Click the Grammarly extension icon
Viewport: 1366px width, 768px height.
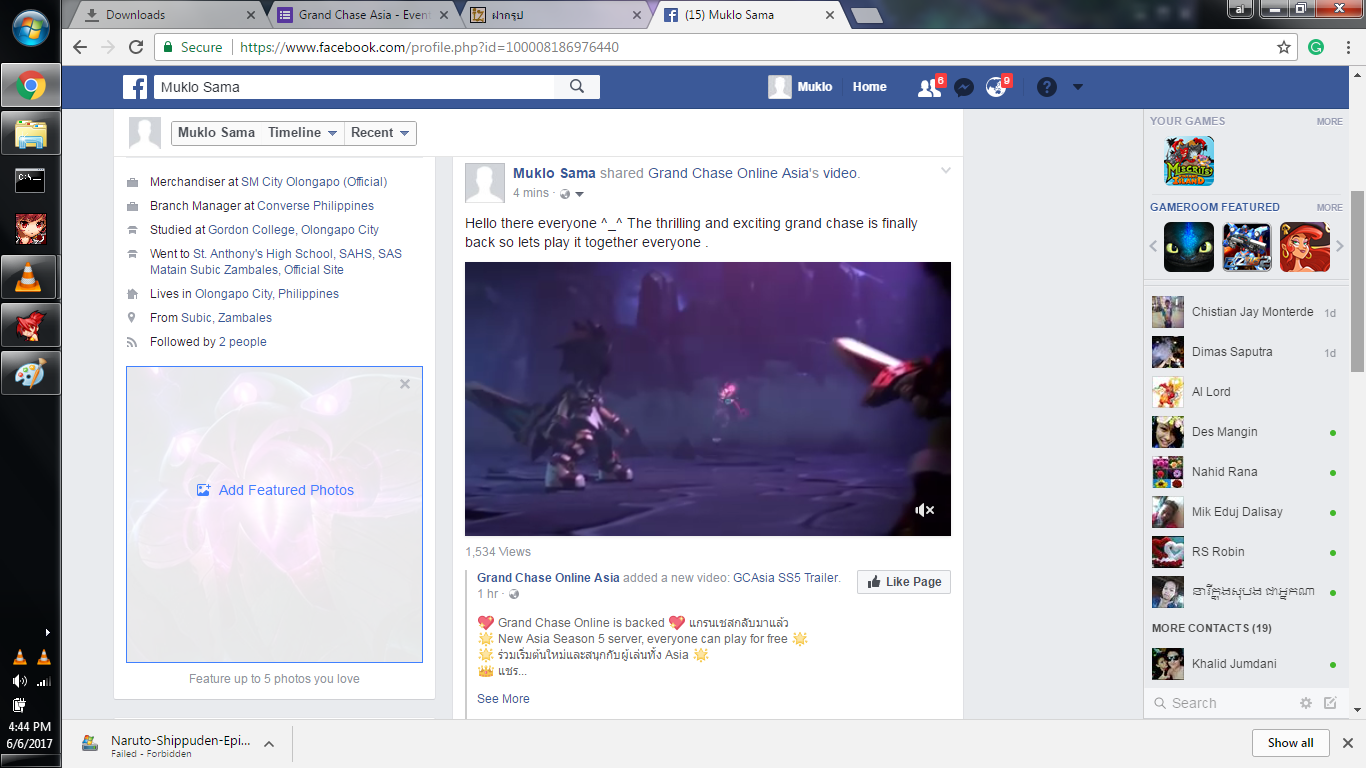[1316, 47]
